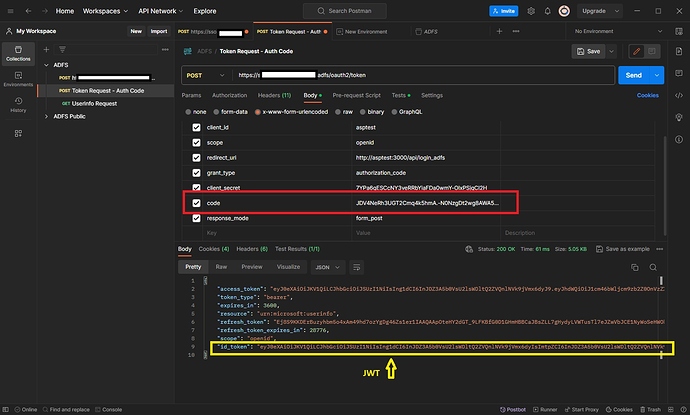This screenshot has width=690, height=415.
Task: Open the JSON format dropdown
Action: pos(327,267)
